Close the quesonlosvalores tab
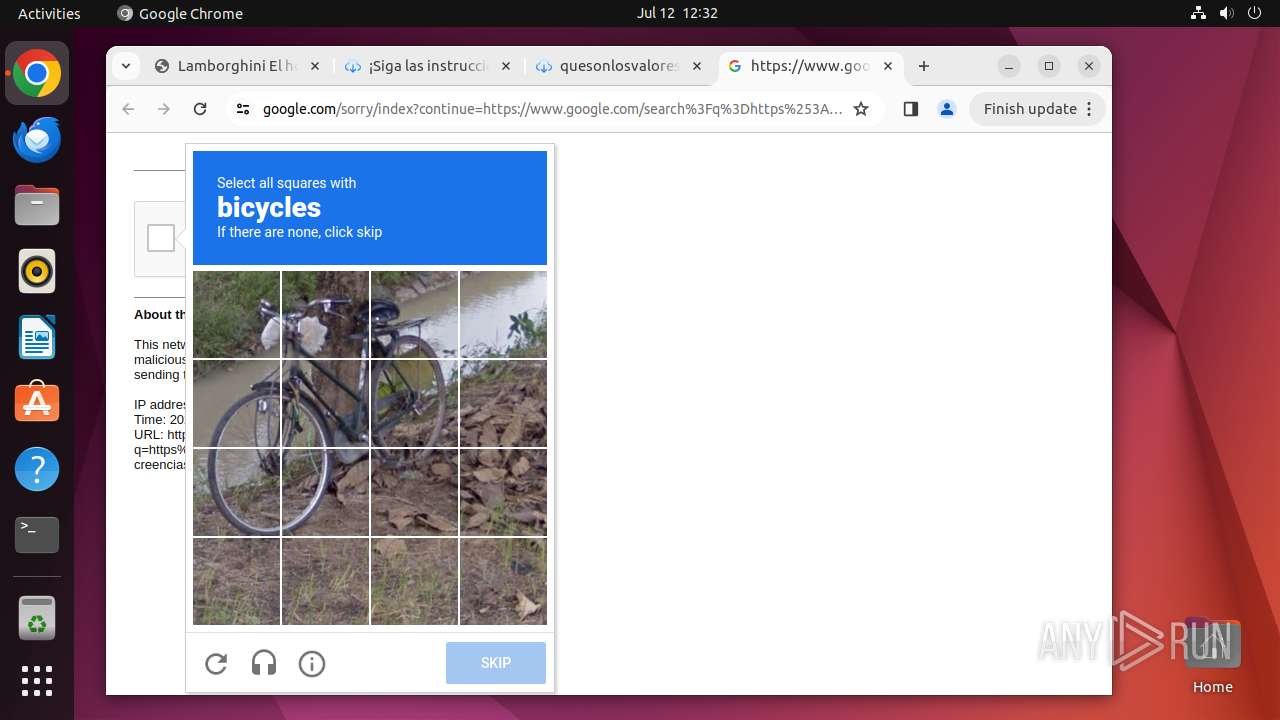 pos(696,66)
